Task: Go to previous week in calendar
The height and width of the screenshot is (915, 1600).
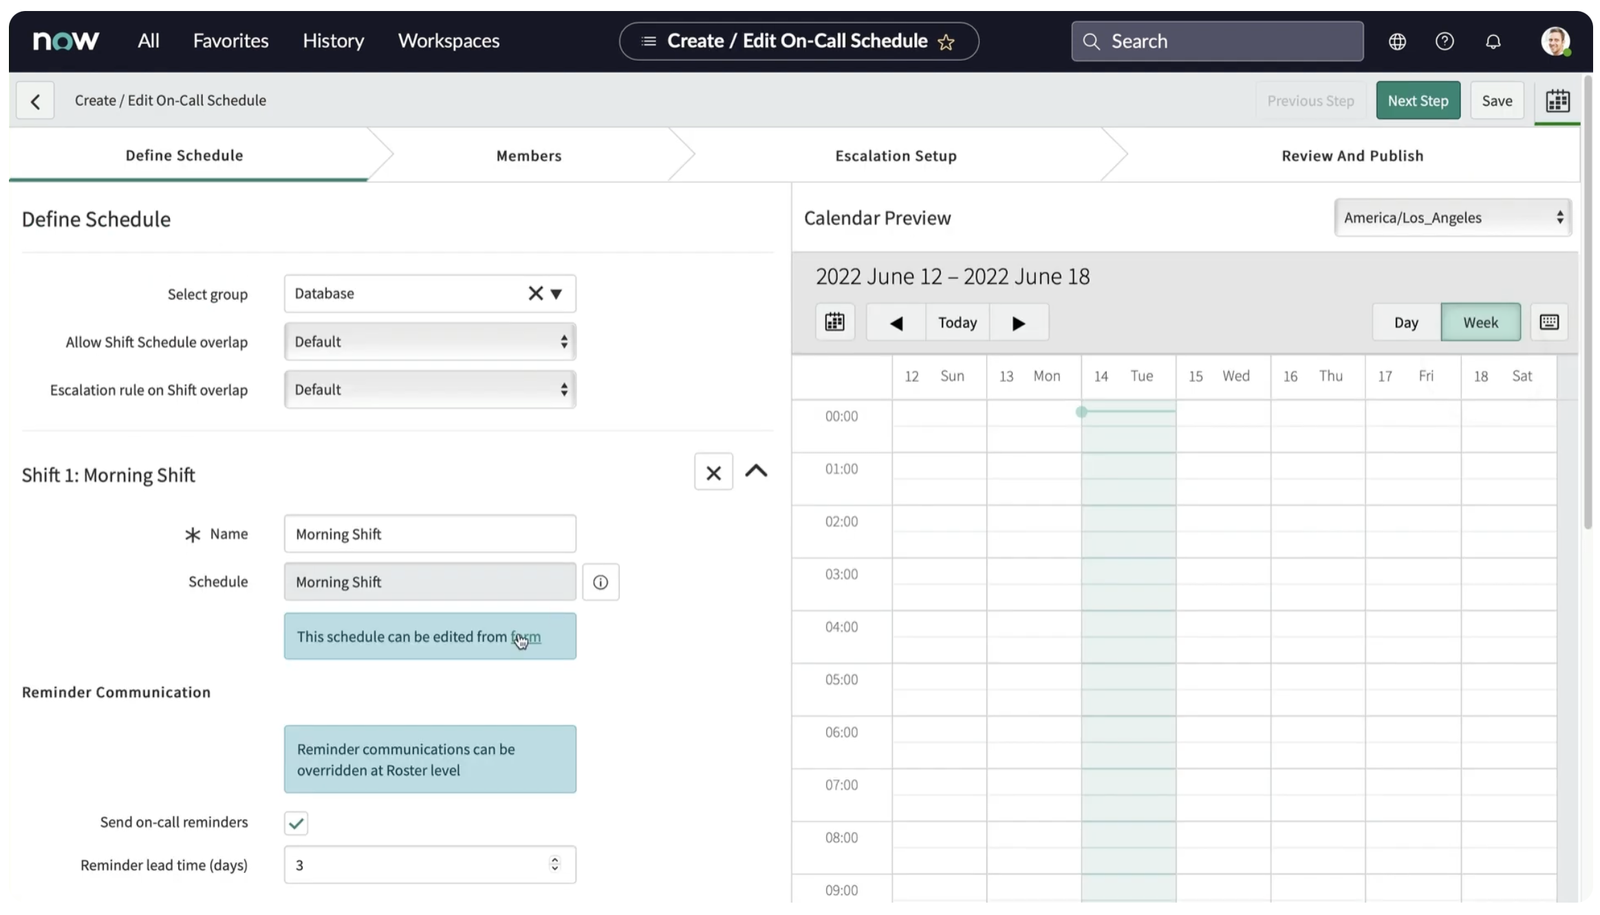Action: coord(896,323)
